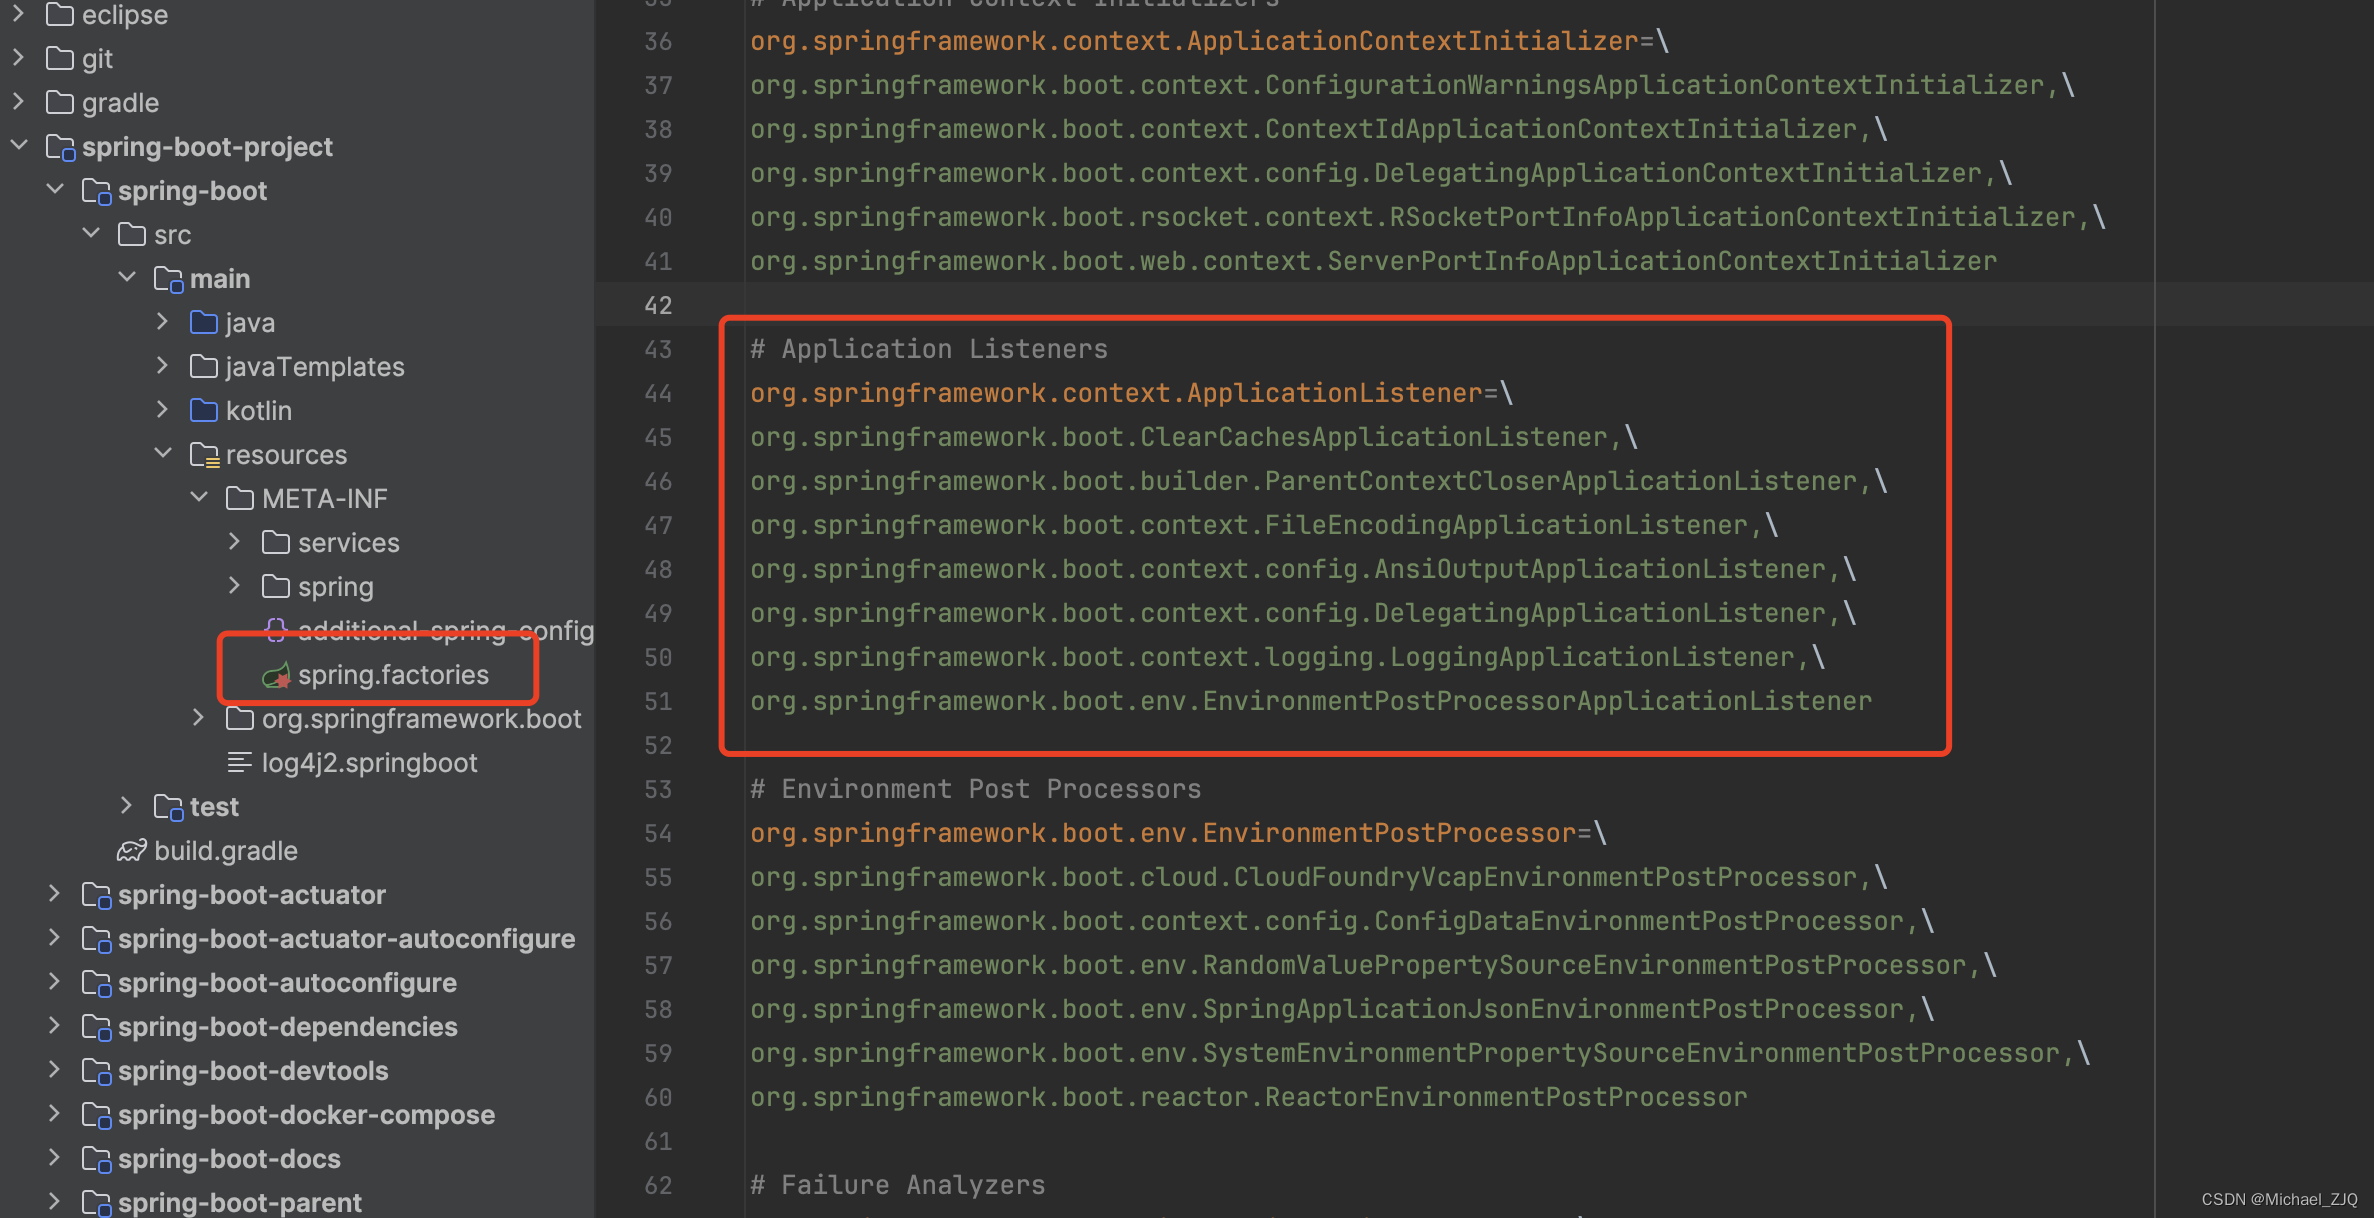
Task: Click the resources root folder icon
Action: pyautogui.click(x=205, y=455)
